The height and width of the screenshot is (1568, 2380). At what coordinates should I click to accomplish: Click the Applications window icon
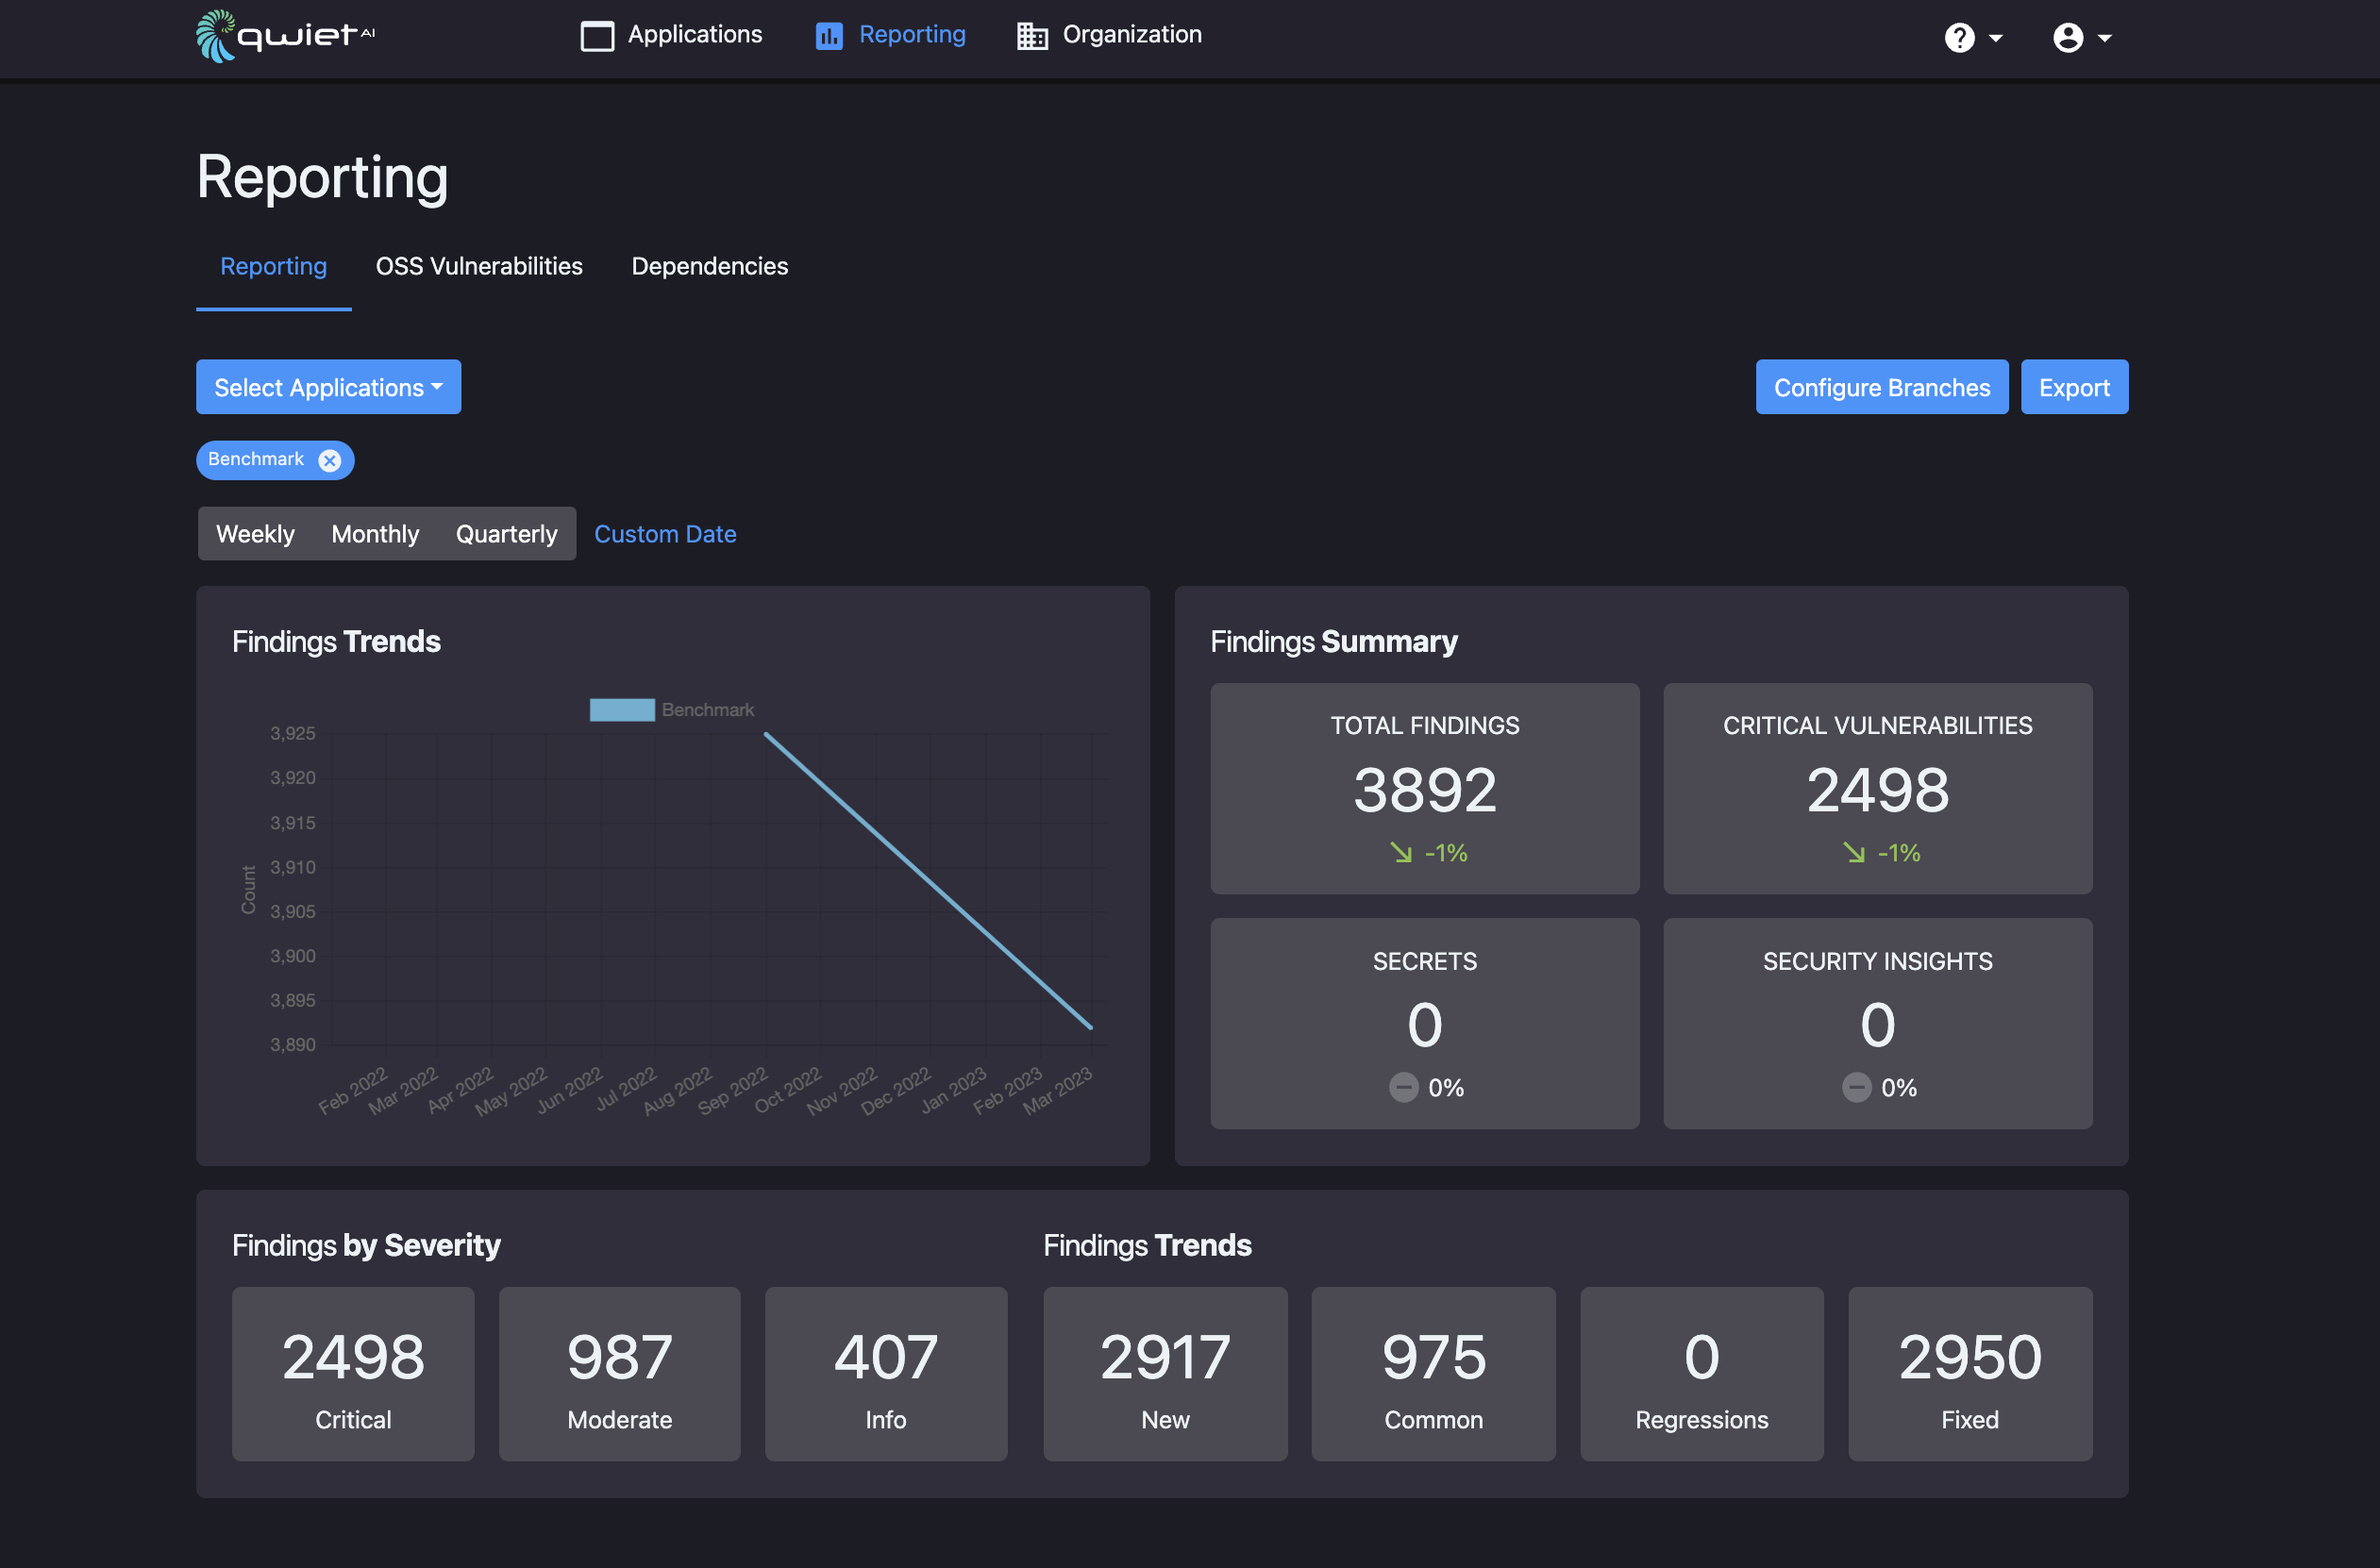tap(597, 36)
